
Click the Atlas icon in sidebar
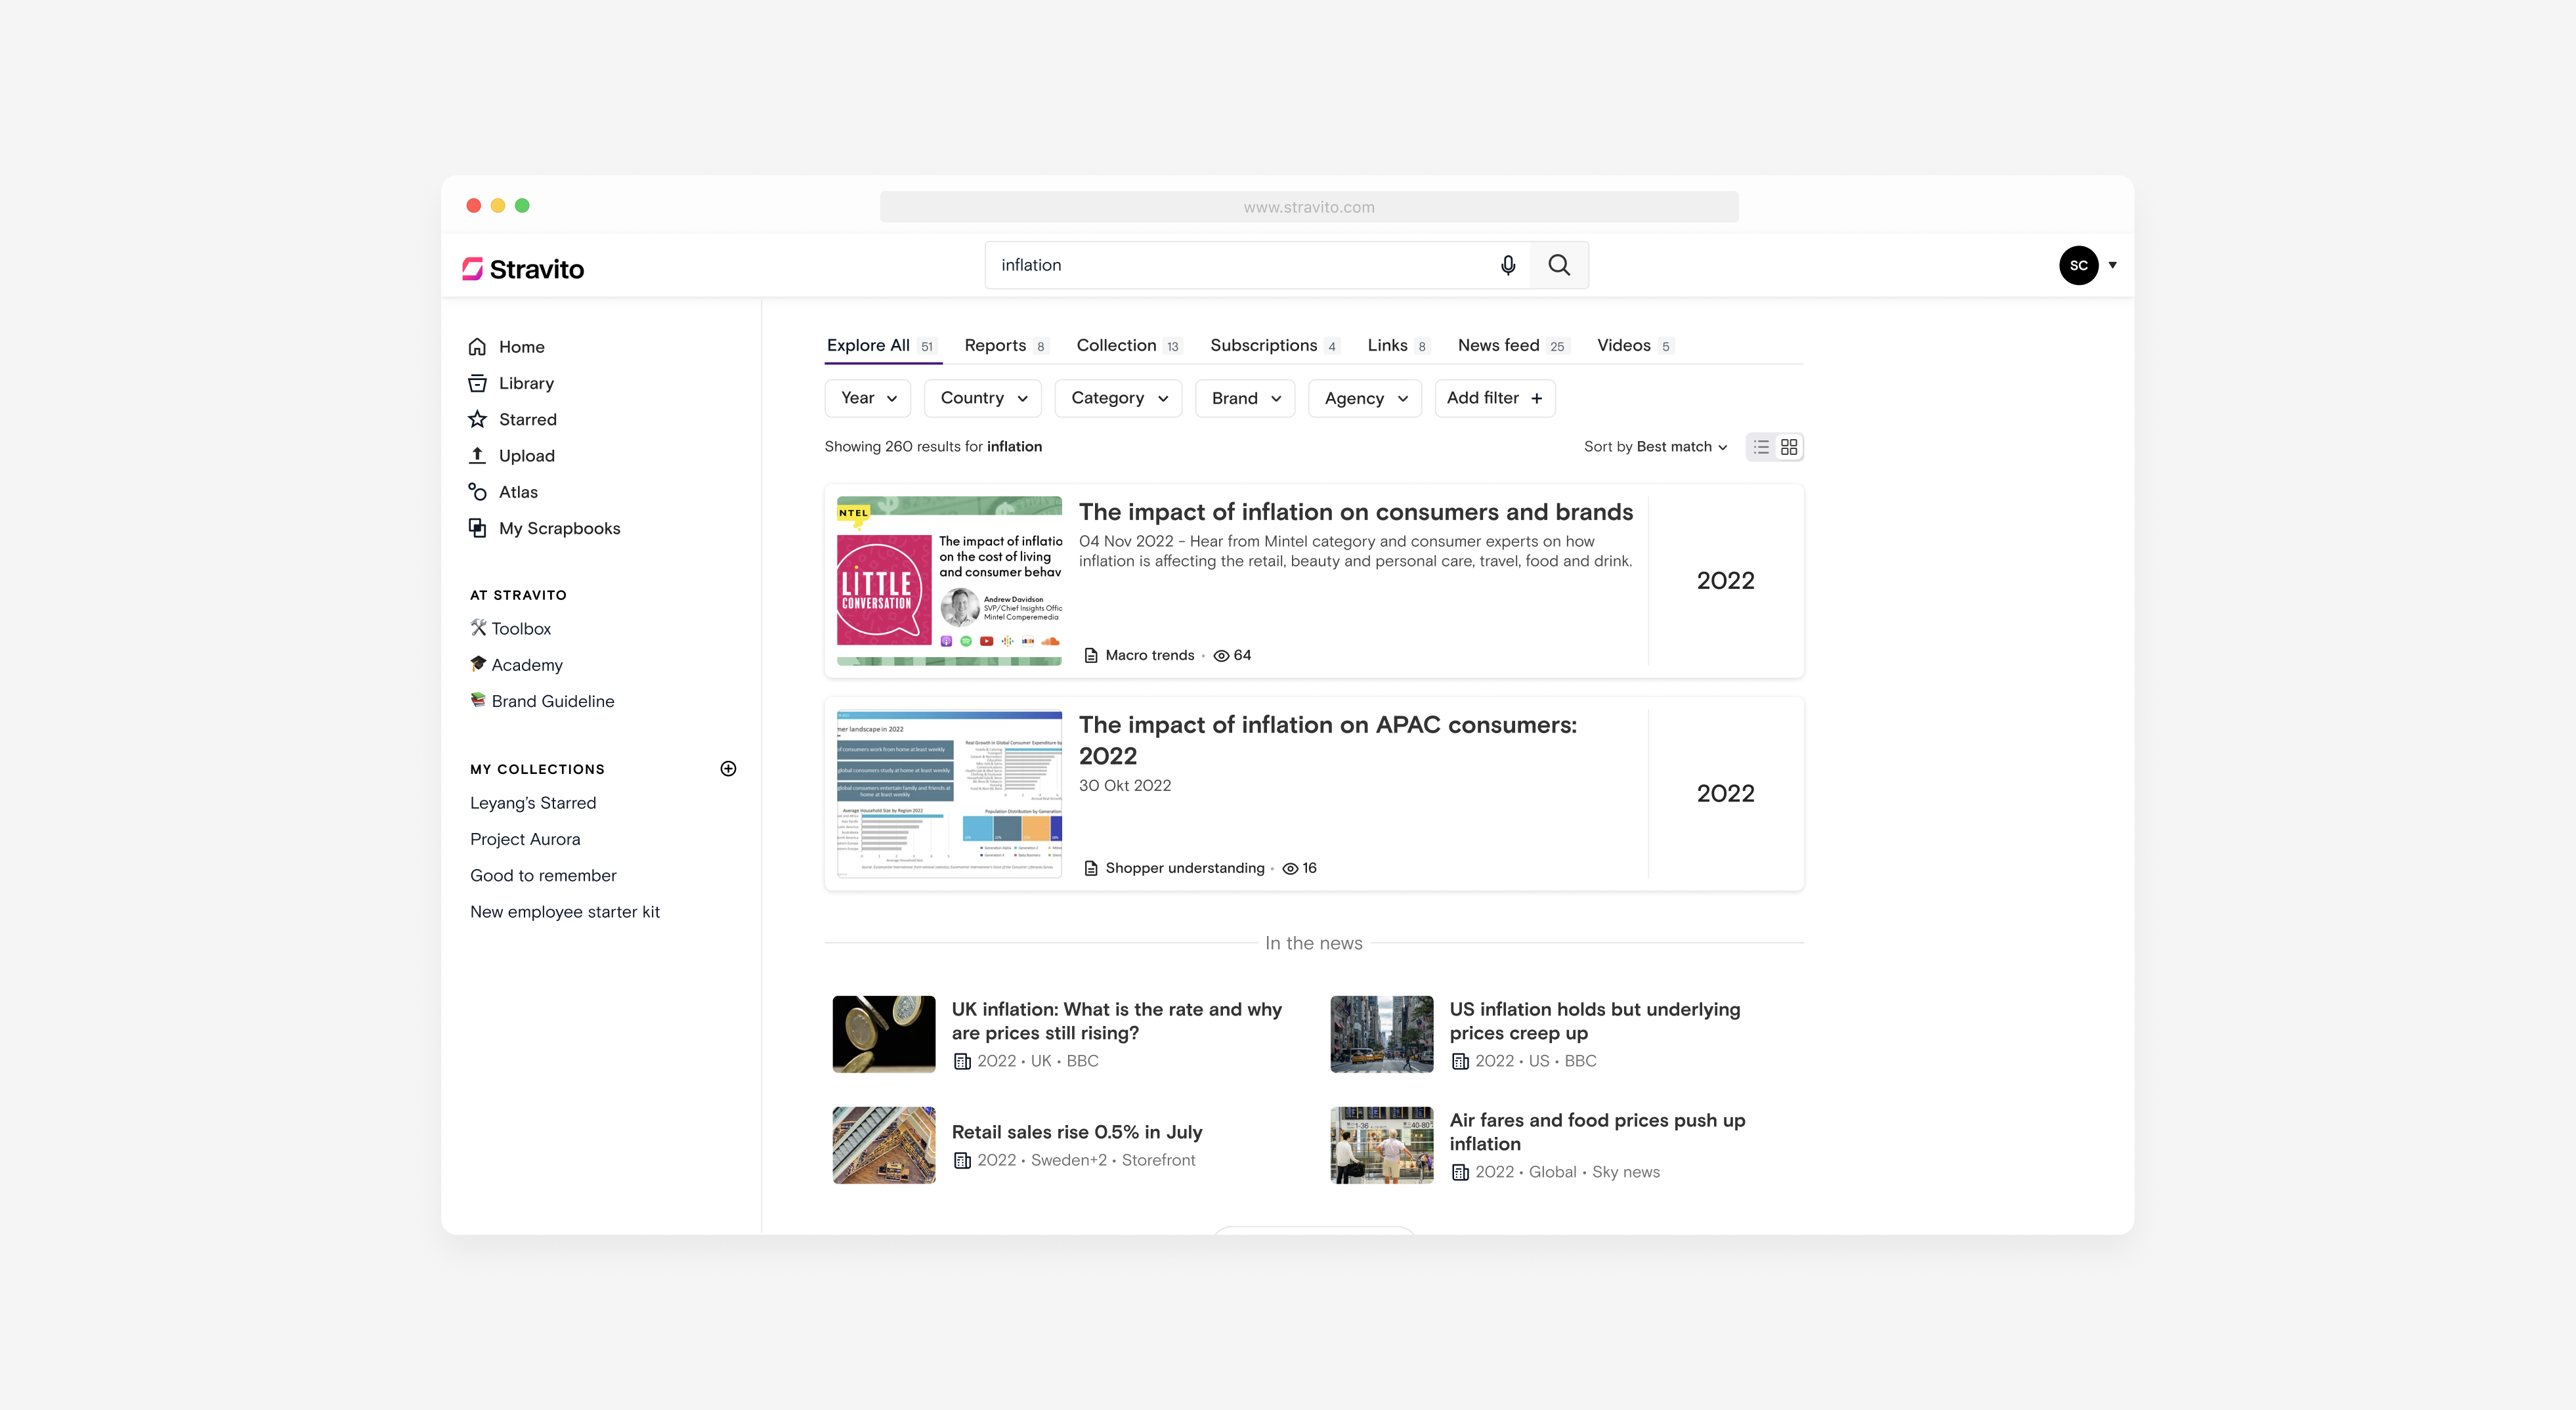pyautogui.click(x=477, y=492)
